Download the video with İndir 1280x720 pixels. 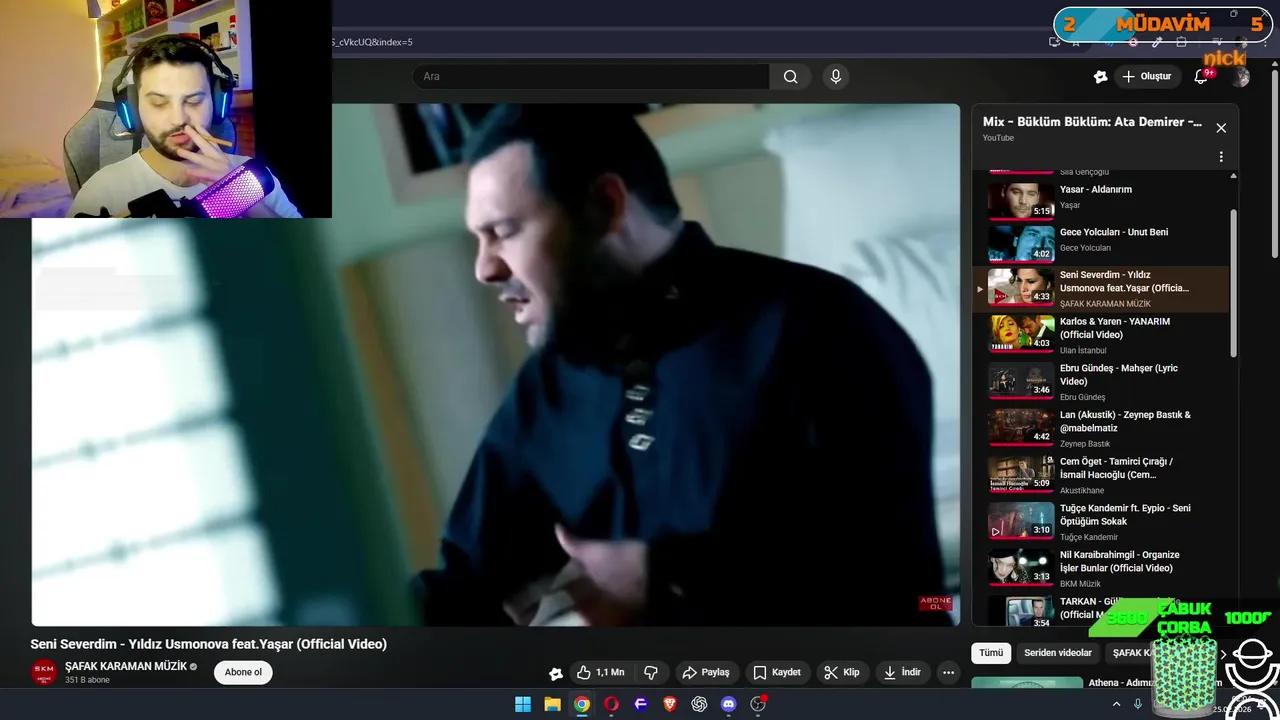(x=902, y=673)
